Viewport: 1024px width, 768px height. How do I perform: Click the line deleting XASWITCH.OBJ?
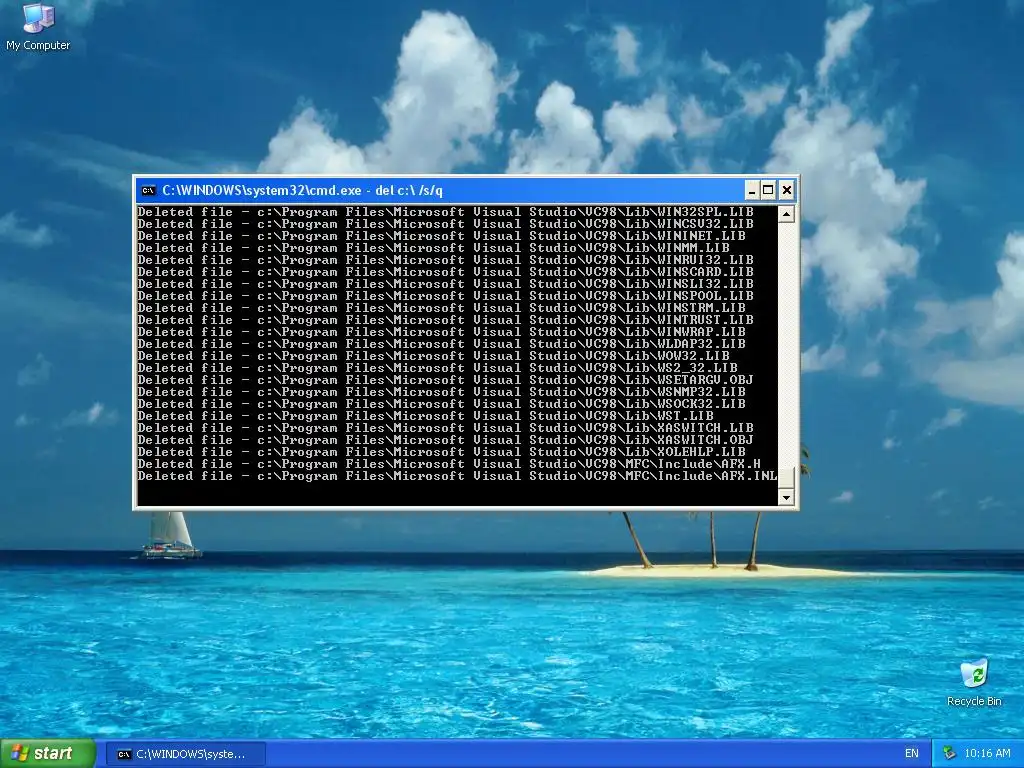click(x=445, y=440)
